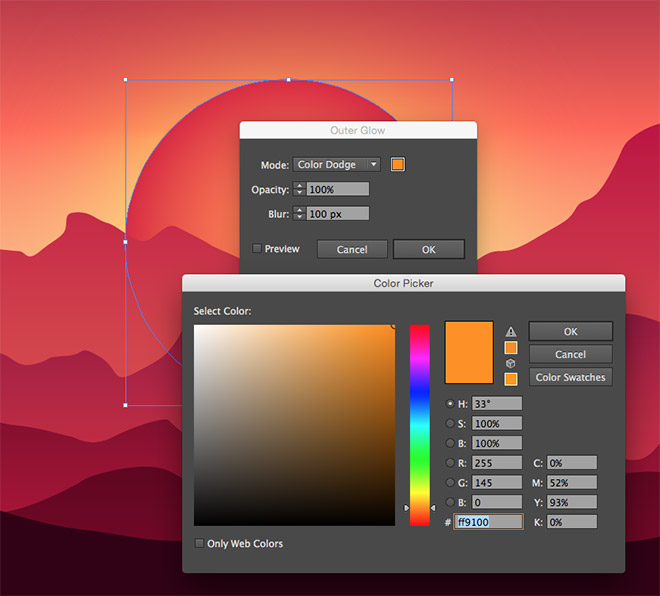Click the Blur stepper arrows

[299, 213]
